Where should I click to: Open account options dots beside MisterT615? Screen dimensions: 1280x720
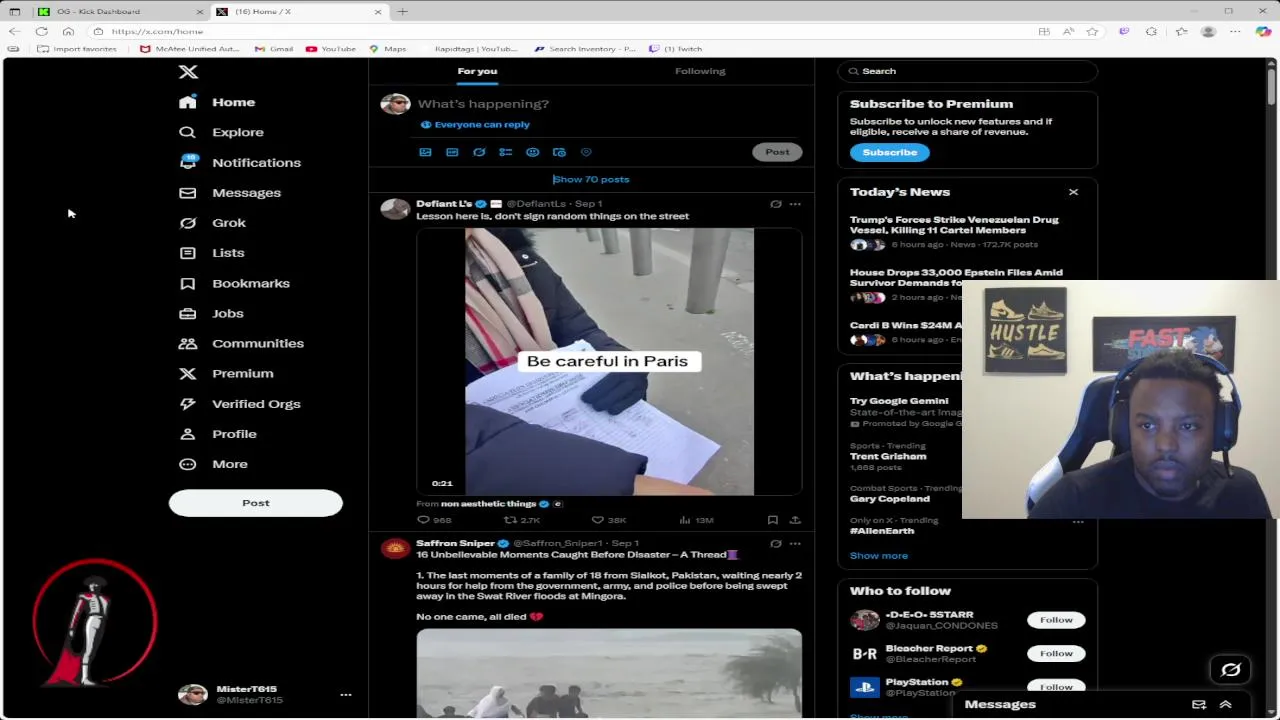(x=346, y=694)
